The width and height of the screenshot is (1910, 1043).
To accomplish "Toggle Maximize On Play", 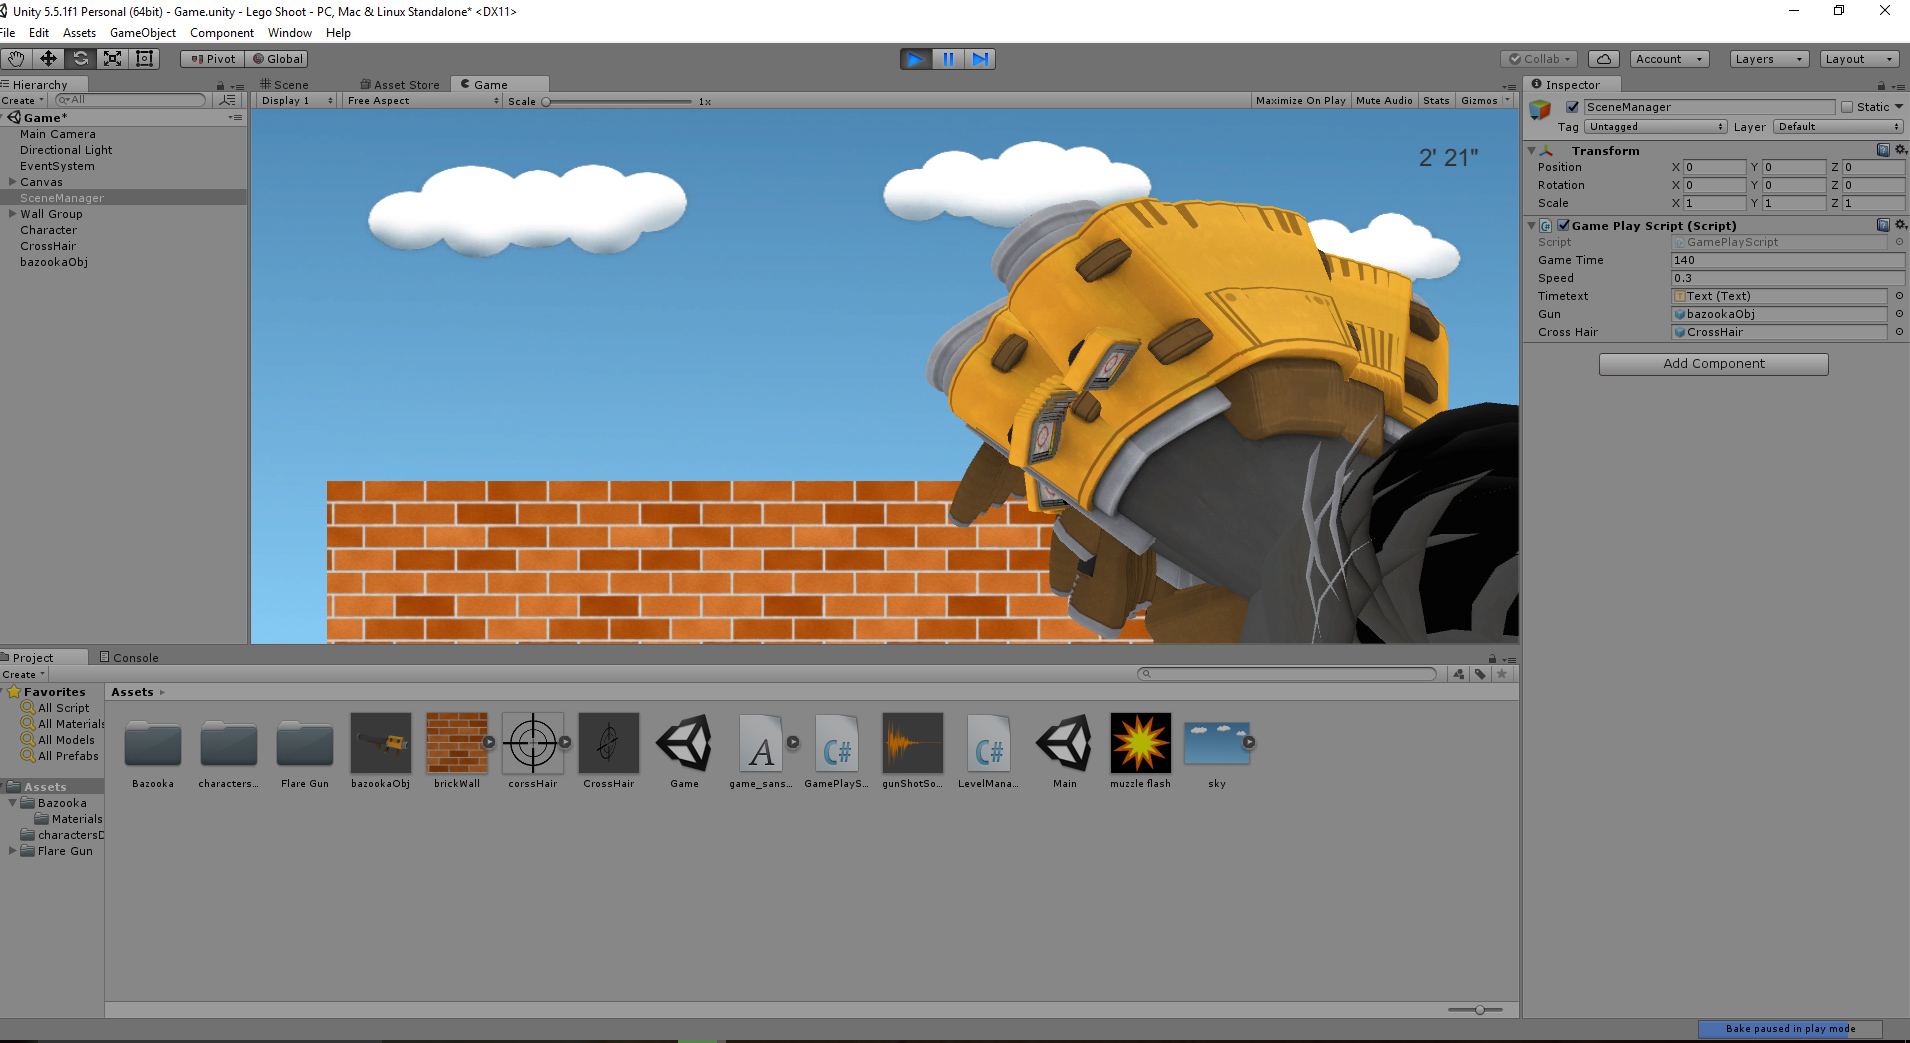I will click(1300, 100).
